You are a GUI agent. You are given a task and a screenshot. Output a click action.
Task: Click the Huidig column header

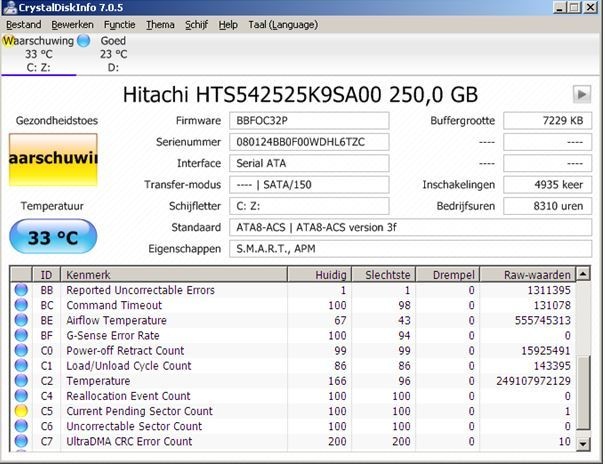pyautogui.click(x=319, y=275)
